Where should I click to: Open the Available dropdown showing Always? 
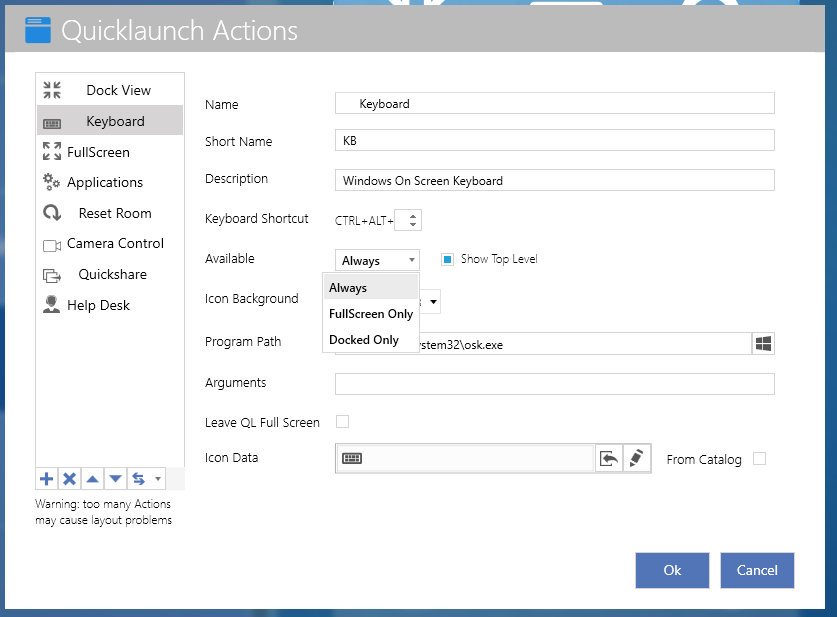[x=377, y=260]
